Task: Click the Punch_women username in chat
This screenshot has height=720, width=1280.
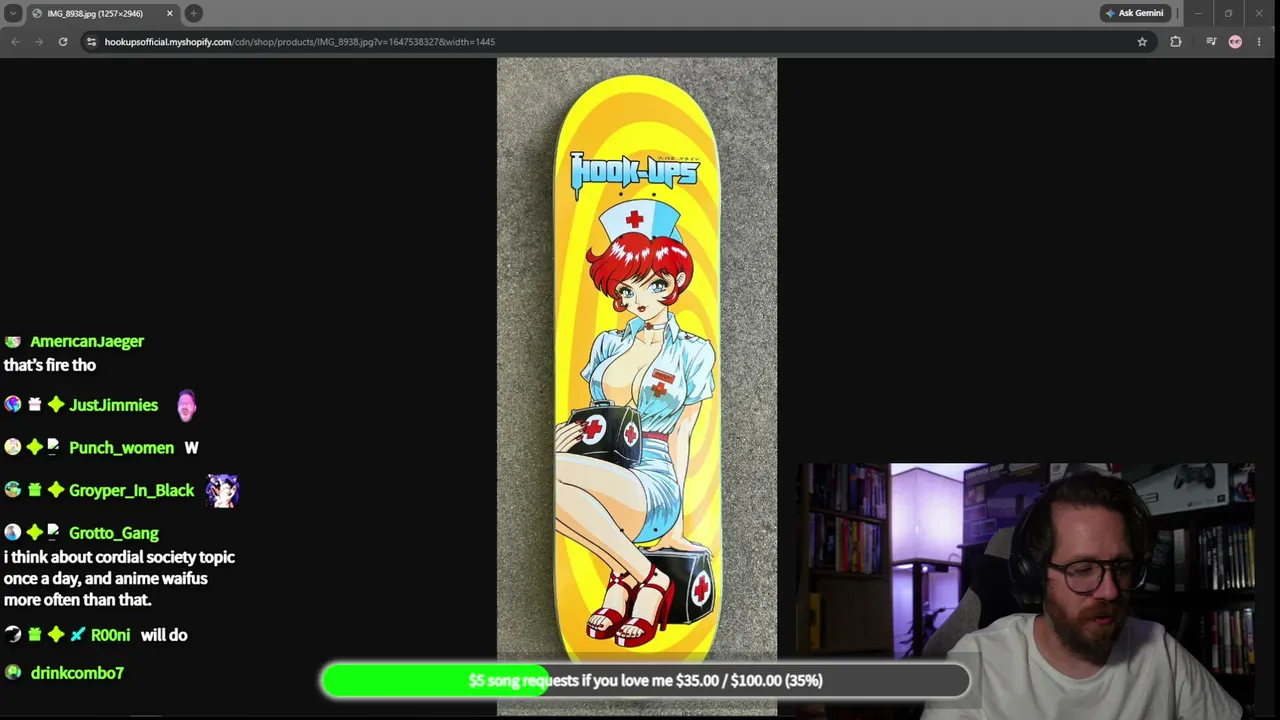Action: [121, 448]
